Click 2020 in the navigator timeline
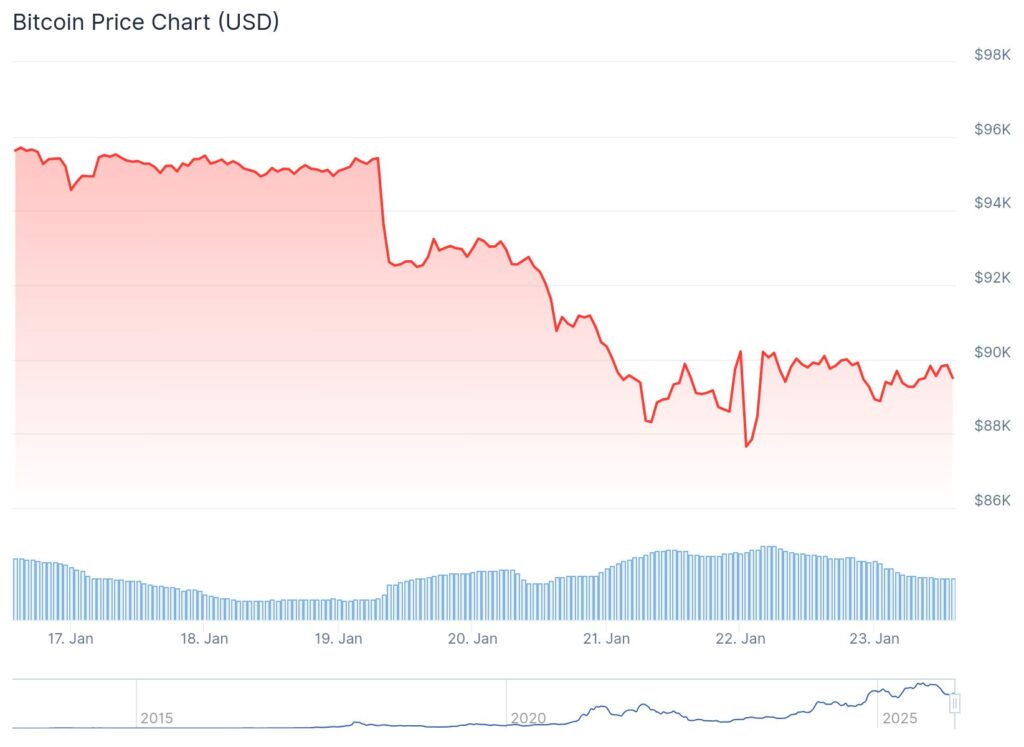Image resolution: width=1024 pixels, height=747 pixels. [528, 718]
